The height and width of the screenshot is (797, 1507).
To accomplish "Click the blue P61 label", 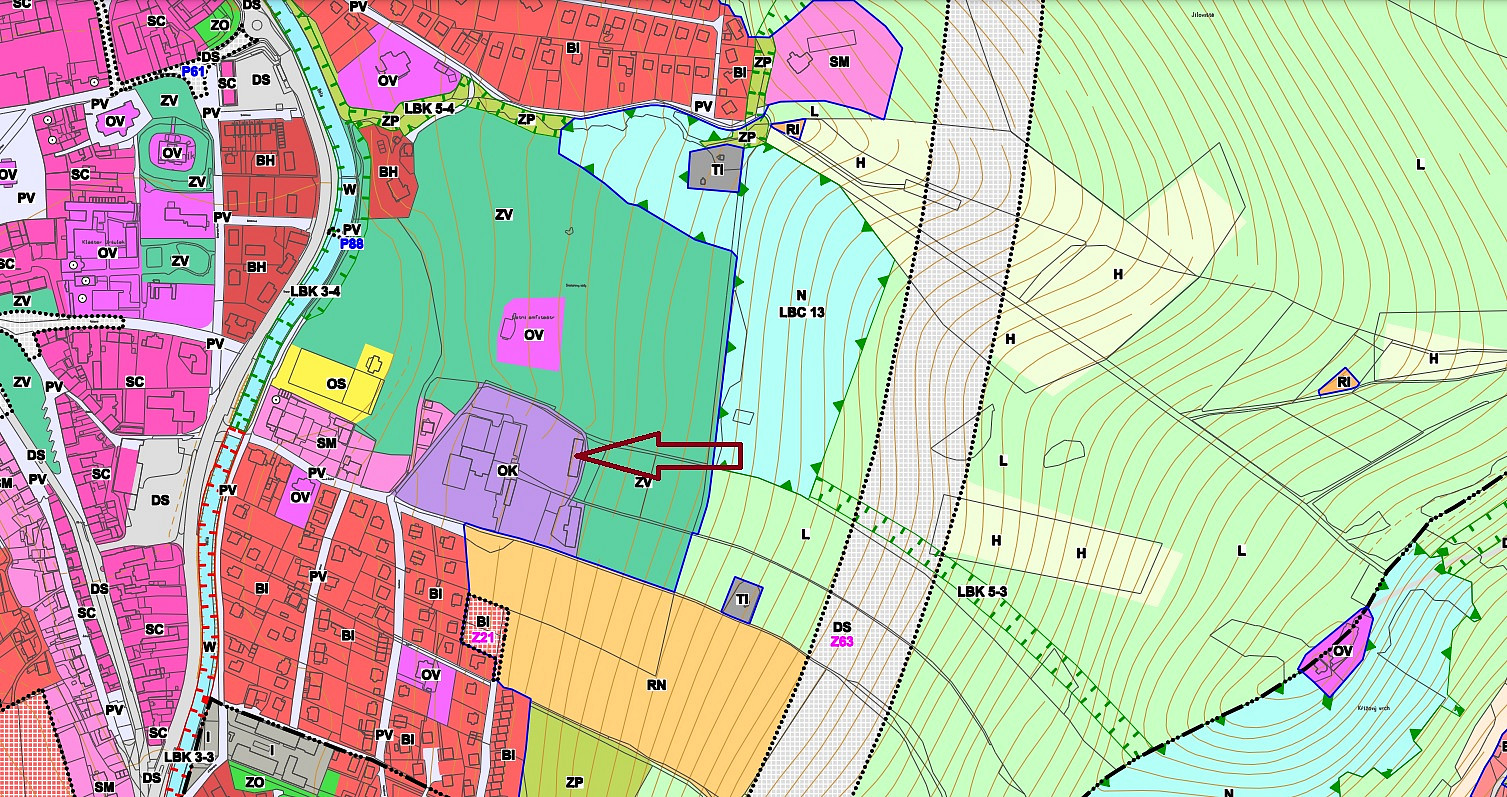I will (193, 72).
